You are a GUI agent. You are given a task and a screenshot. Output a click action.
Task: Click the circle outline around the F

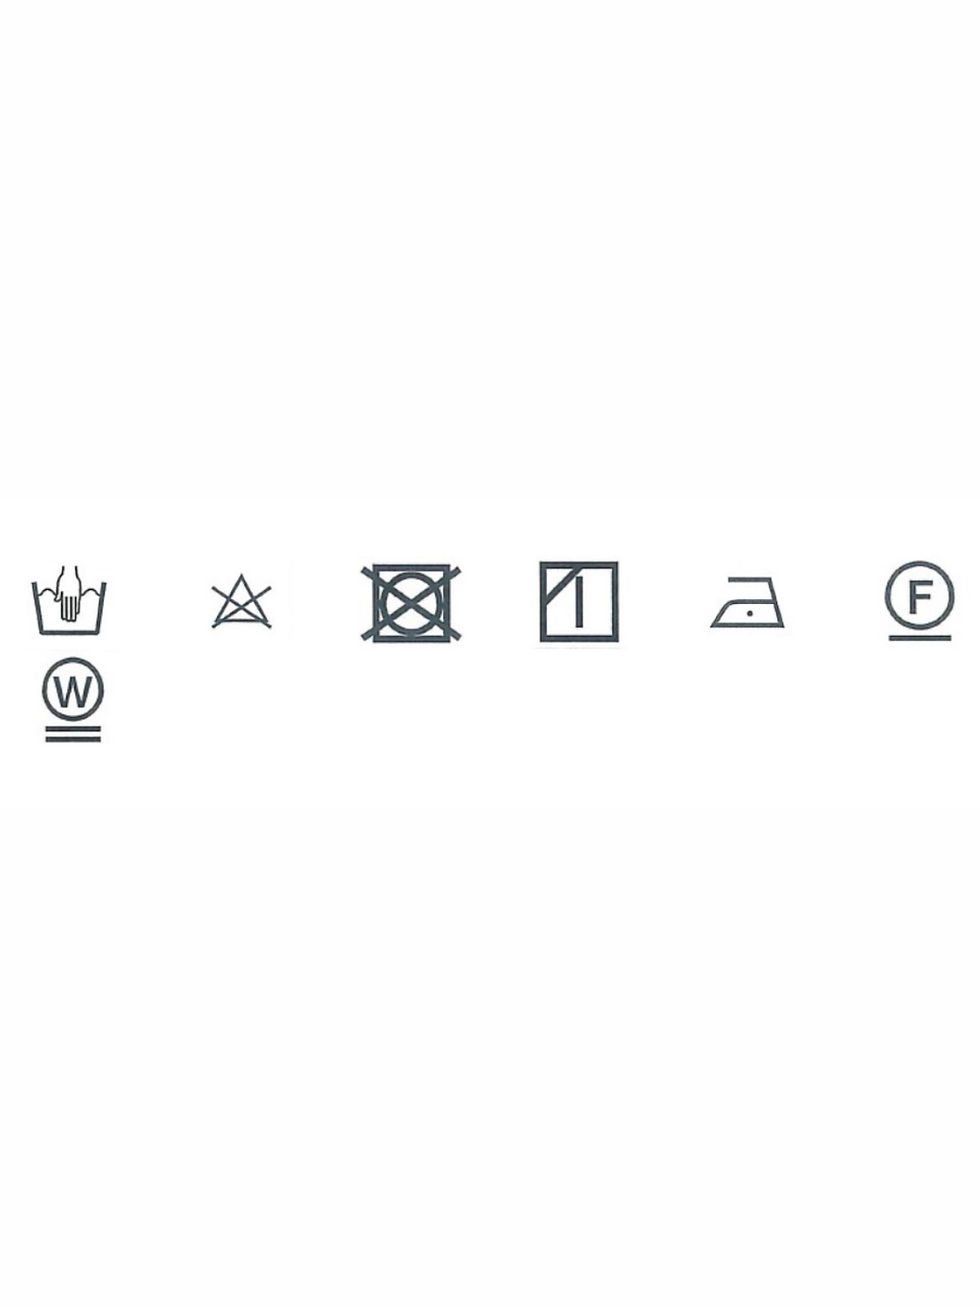click(x=919, y=596)
